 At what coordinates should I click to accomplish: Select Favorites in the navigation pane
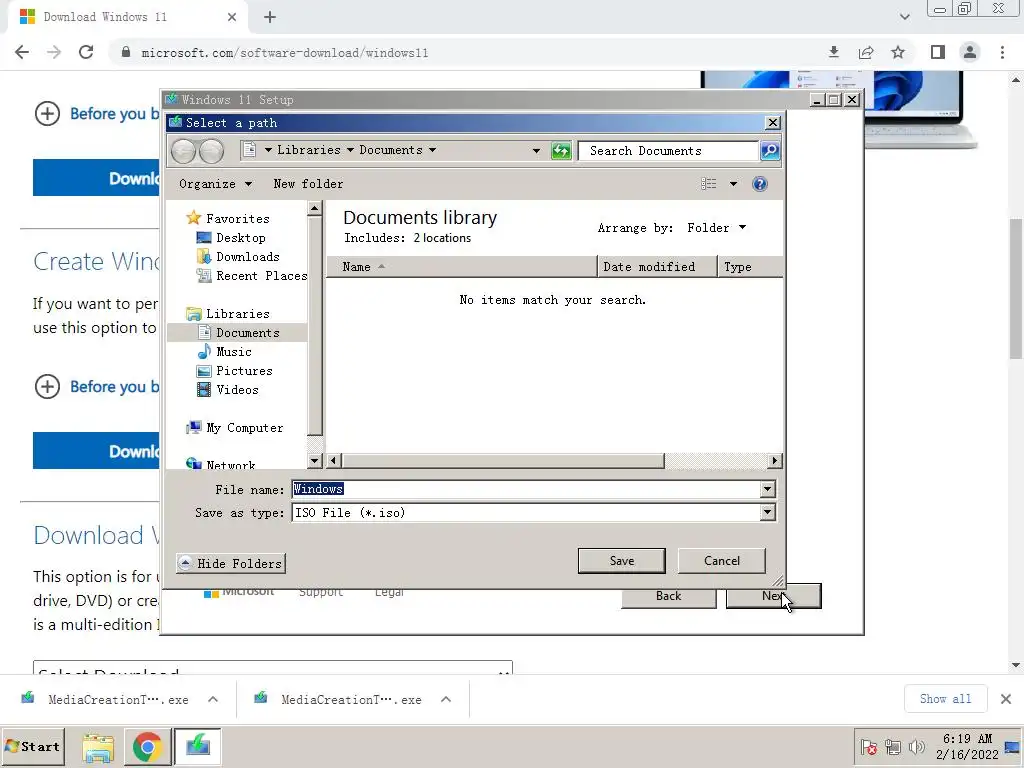(238, 219)
